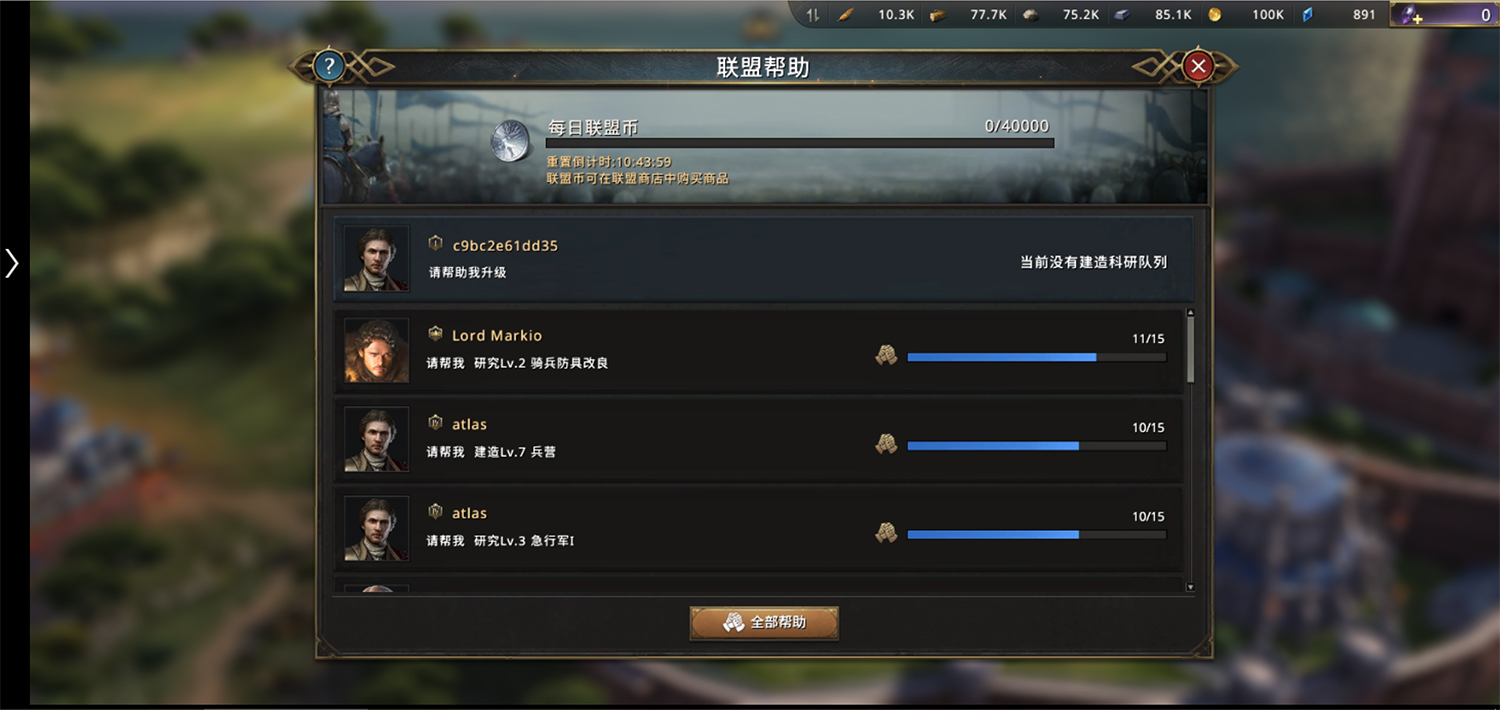The height and width of the screenshot is (710, 1500).
Task: Open c9bc2e61dd35 player portrait
Action: (x=376, y=259)
